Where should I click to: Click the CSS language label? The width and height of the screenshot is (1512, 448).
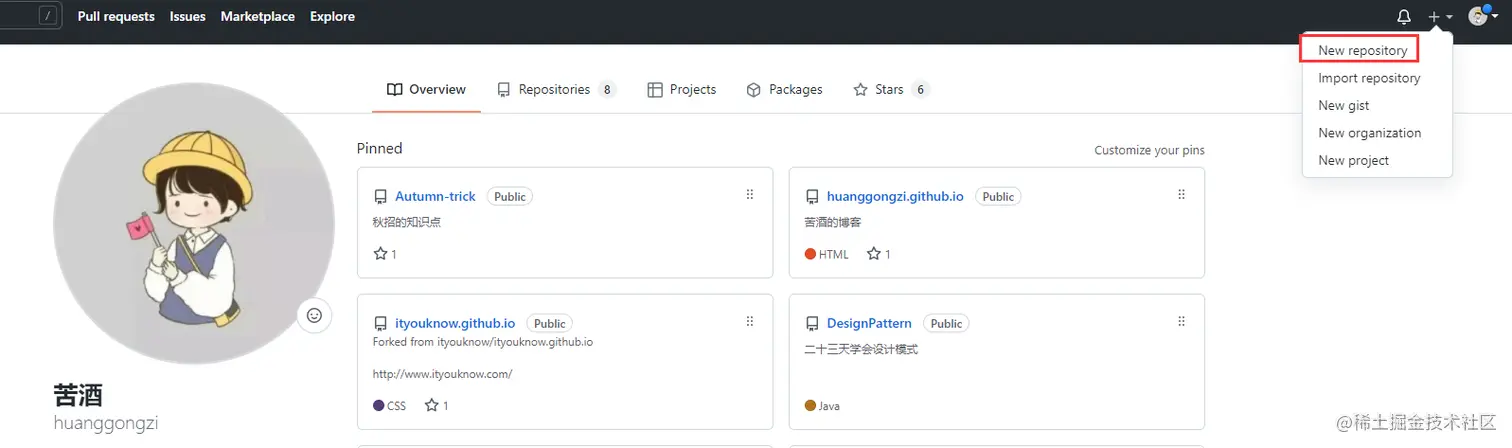pos(396,406)
